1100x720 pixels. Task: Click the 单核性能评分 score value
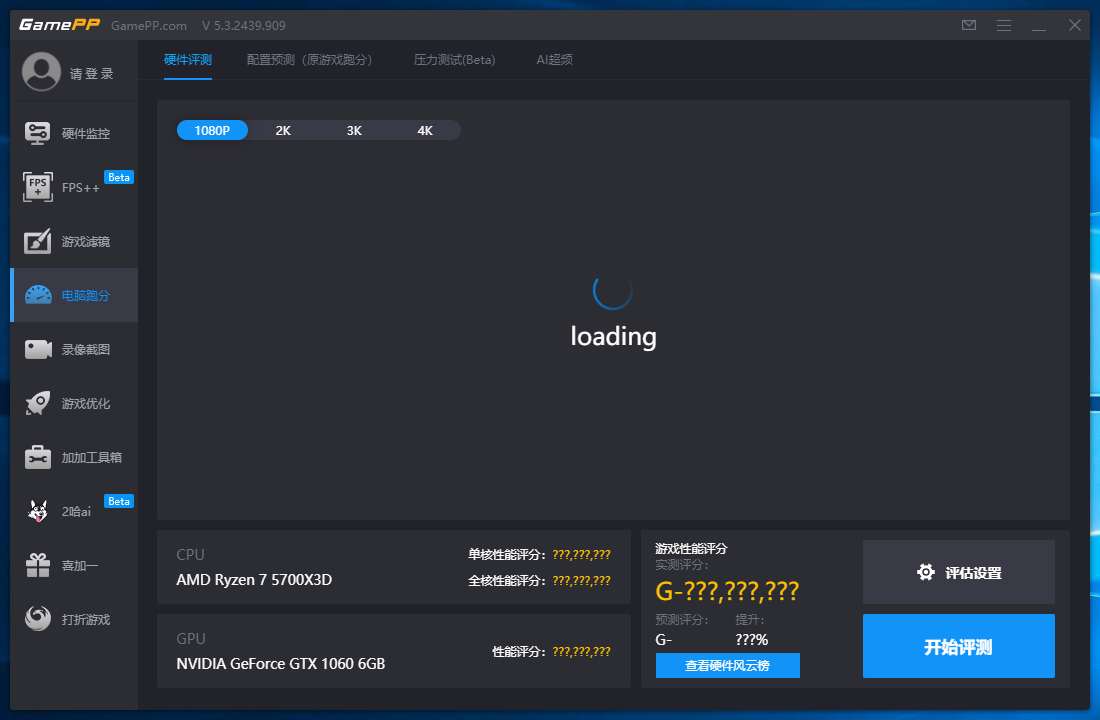point(582,554)
